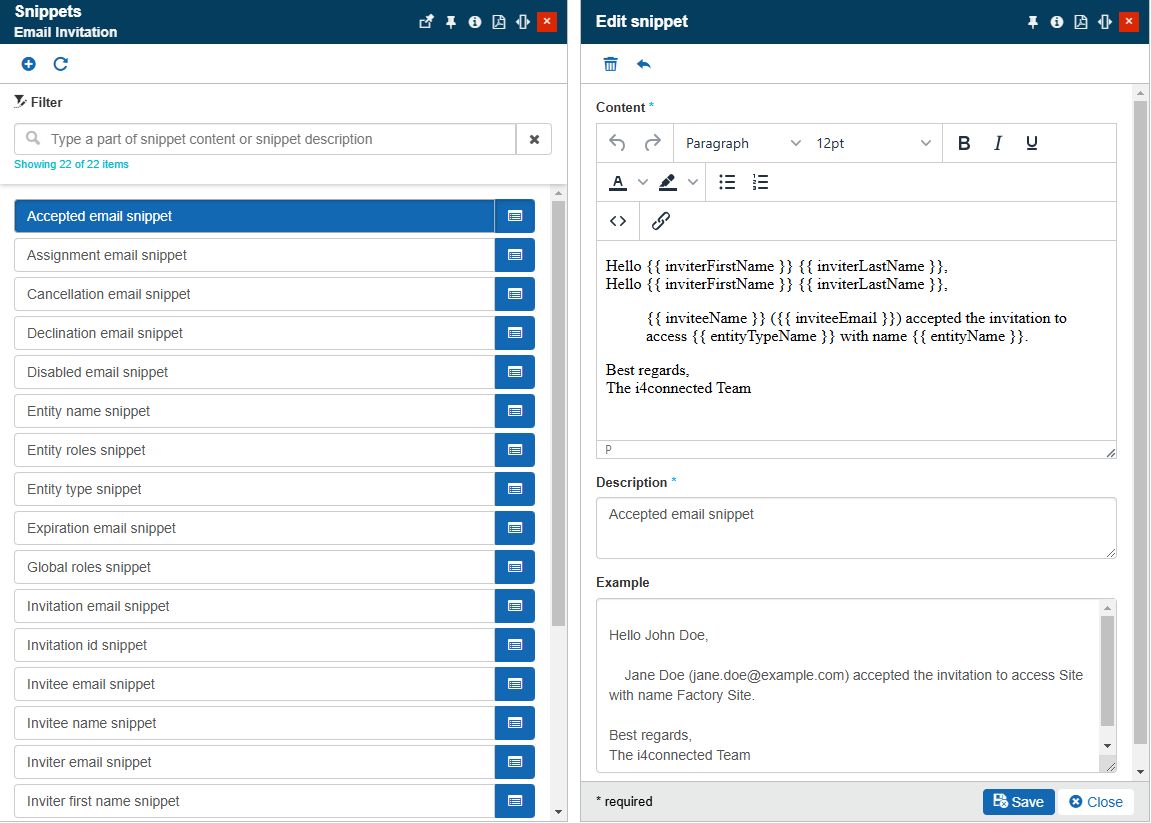Refresh the snippets list
Viewport: 1151px width, 823px height.
(61, 64)
